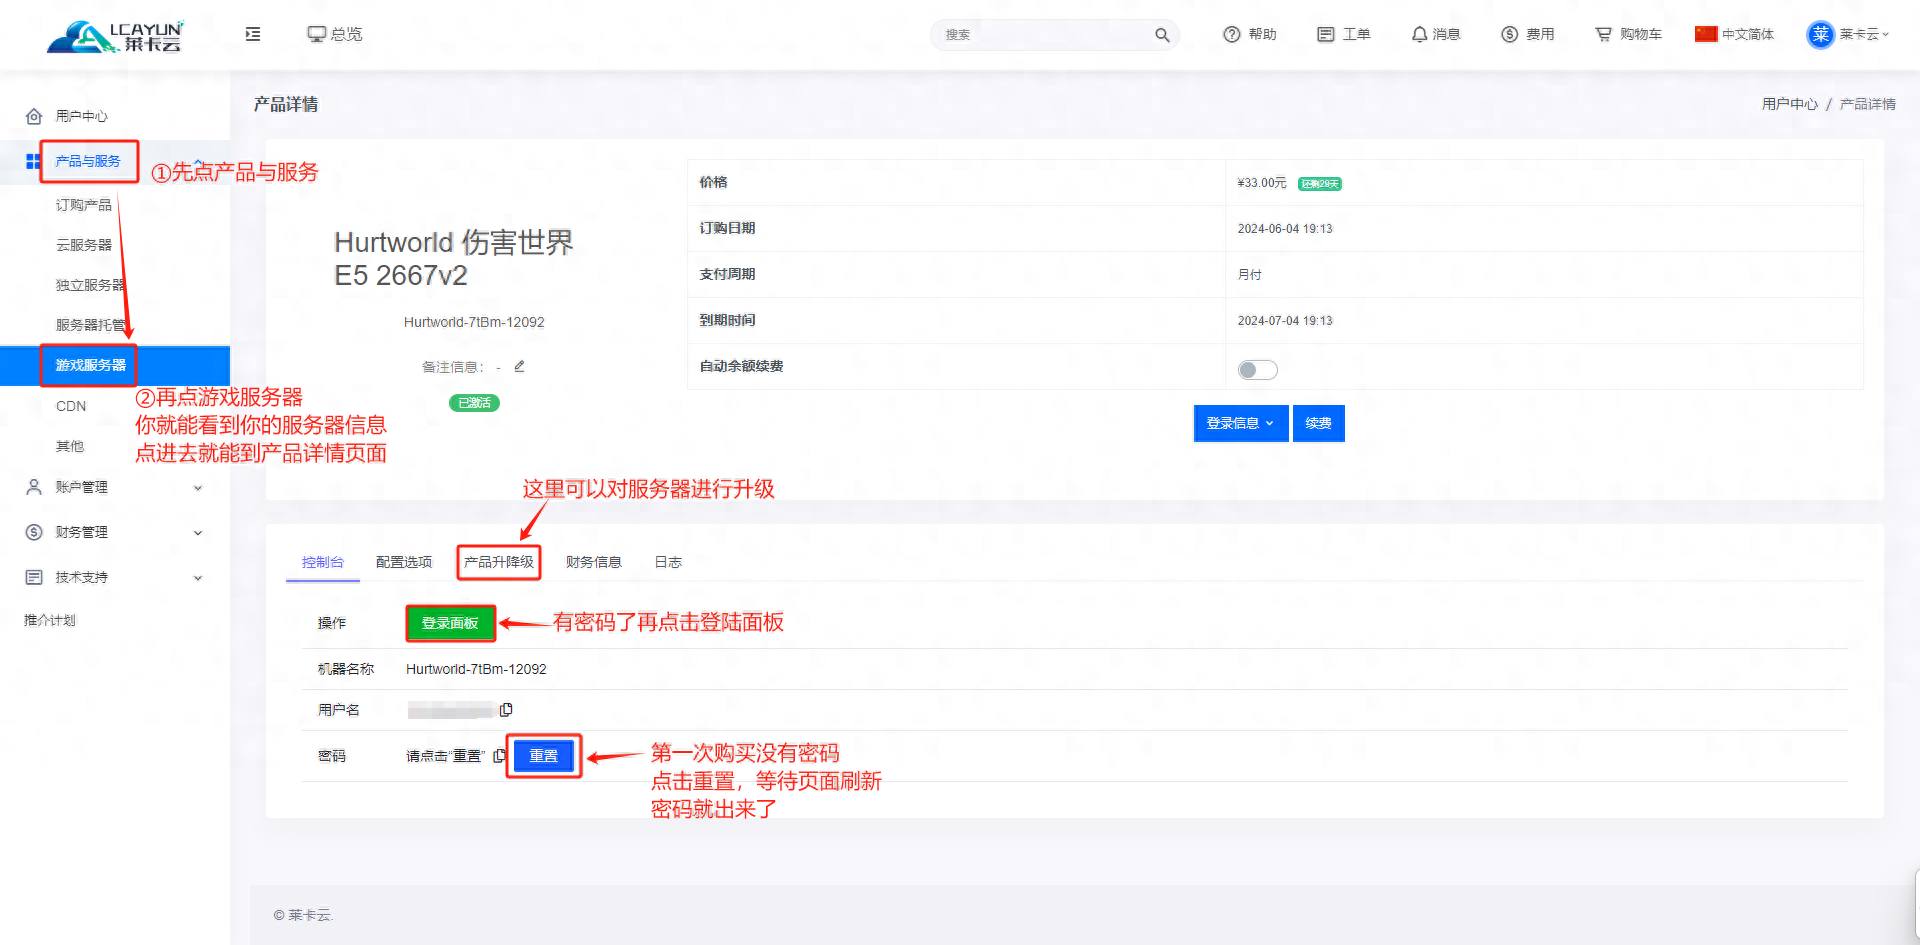Screen dimensions: 1920x945
Task: Copy the password with the copy icon
Action: 499,756
